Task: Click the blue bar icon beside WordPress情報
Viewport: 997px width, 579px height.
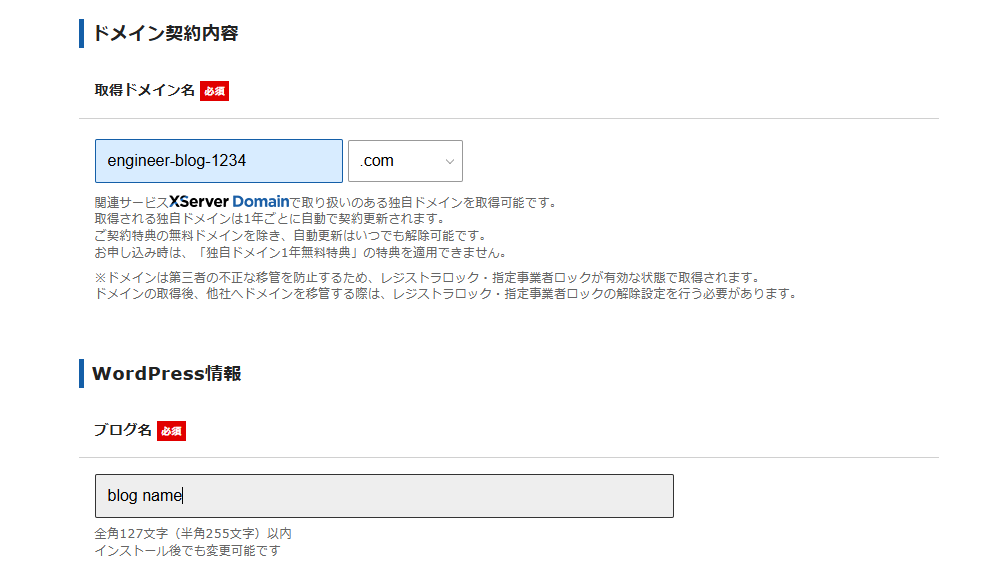Action: pyautogui.click(x=81, y=373)
